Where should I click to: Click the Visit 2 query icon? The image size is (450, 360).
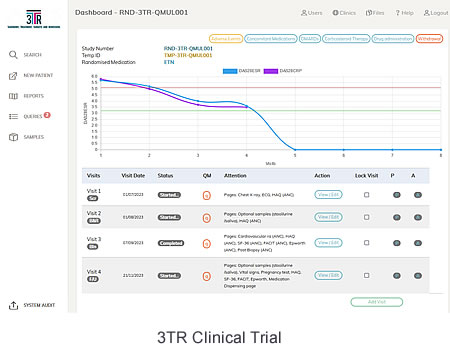tap(207, 218)
